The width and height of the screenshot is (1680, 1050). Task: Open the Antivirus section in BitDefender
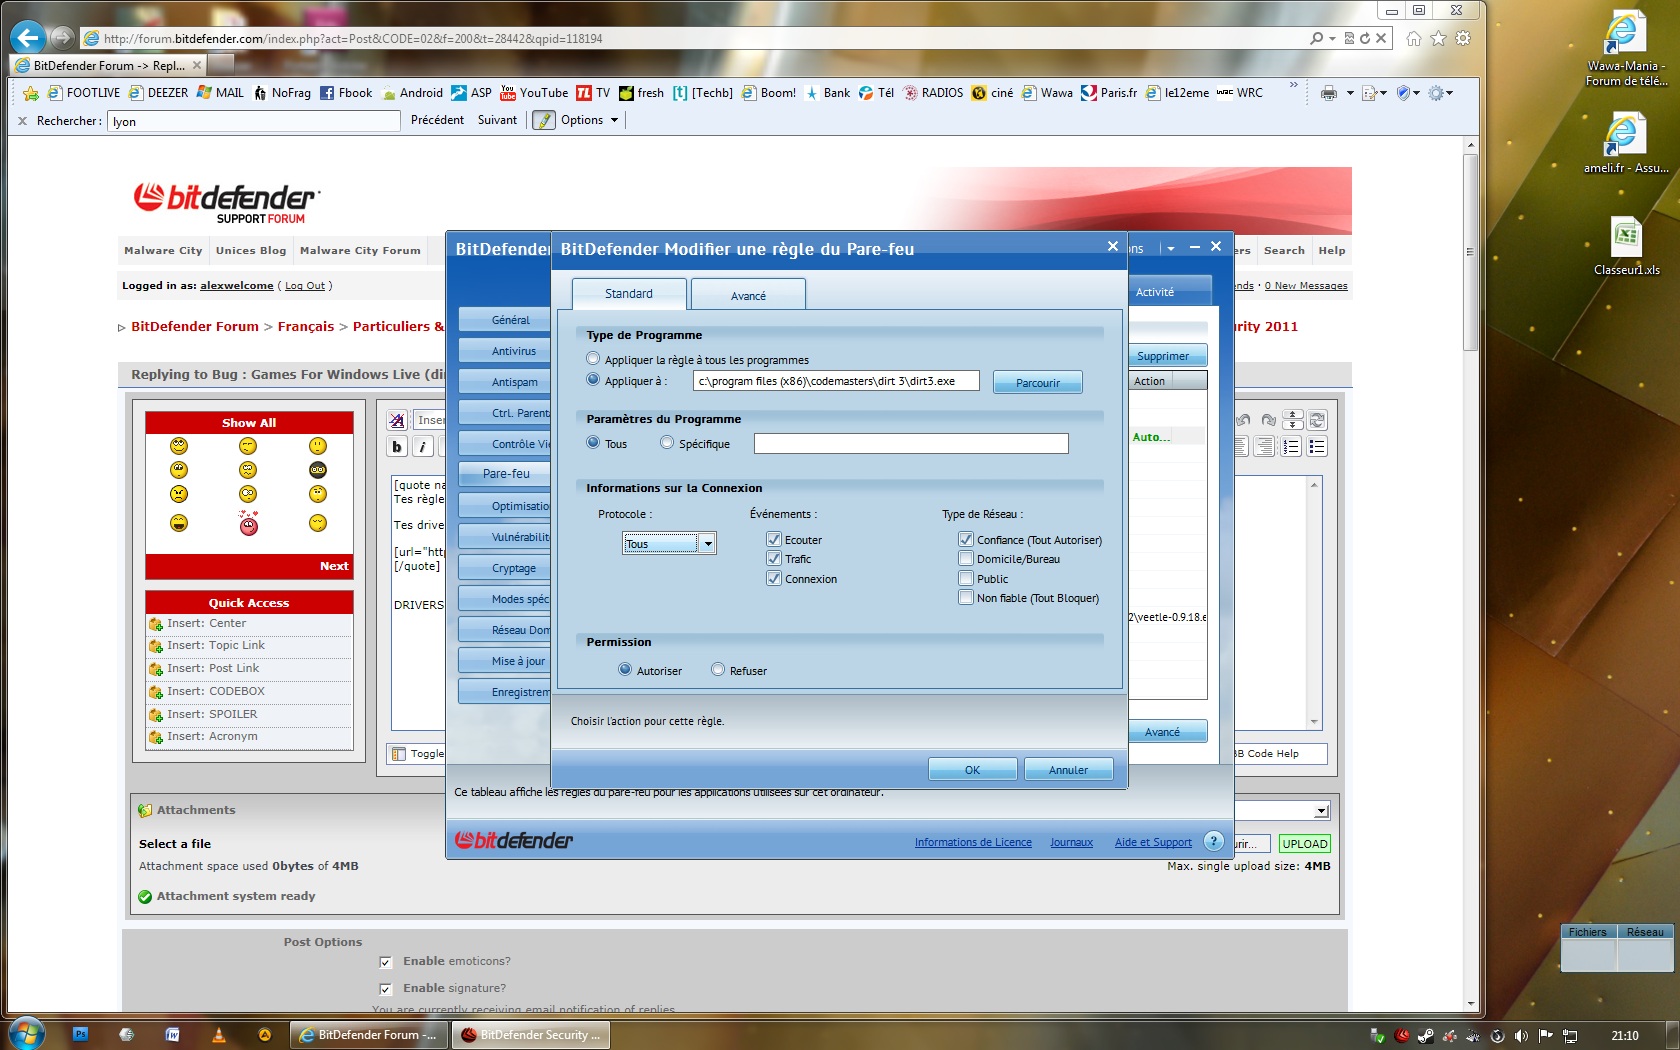tap(505, 351)
